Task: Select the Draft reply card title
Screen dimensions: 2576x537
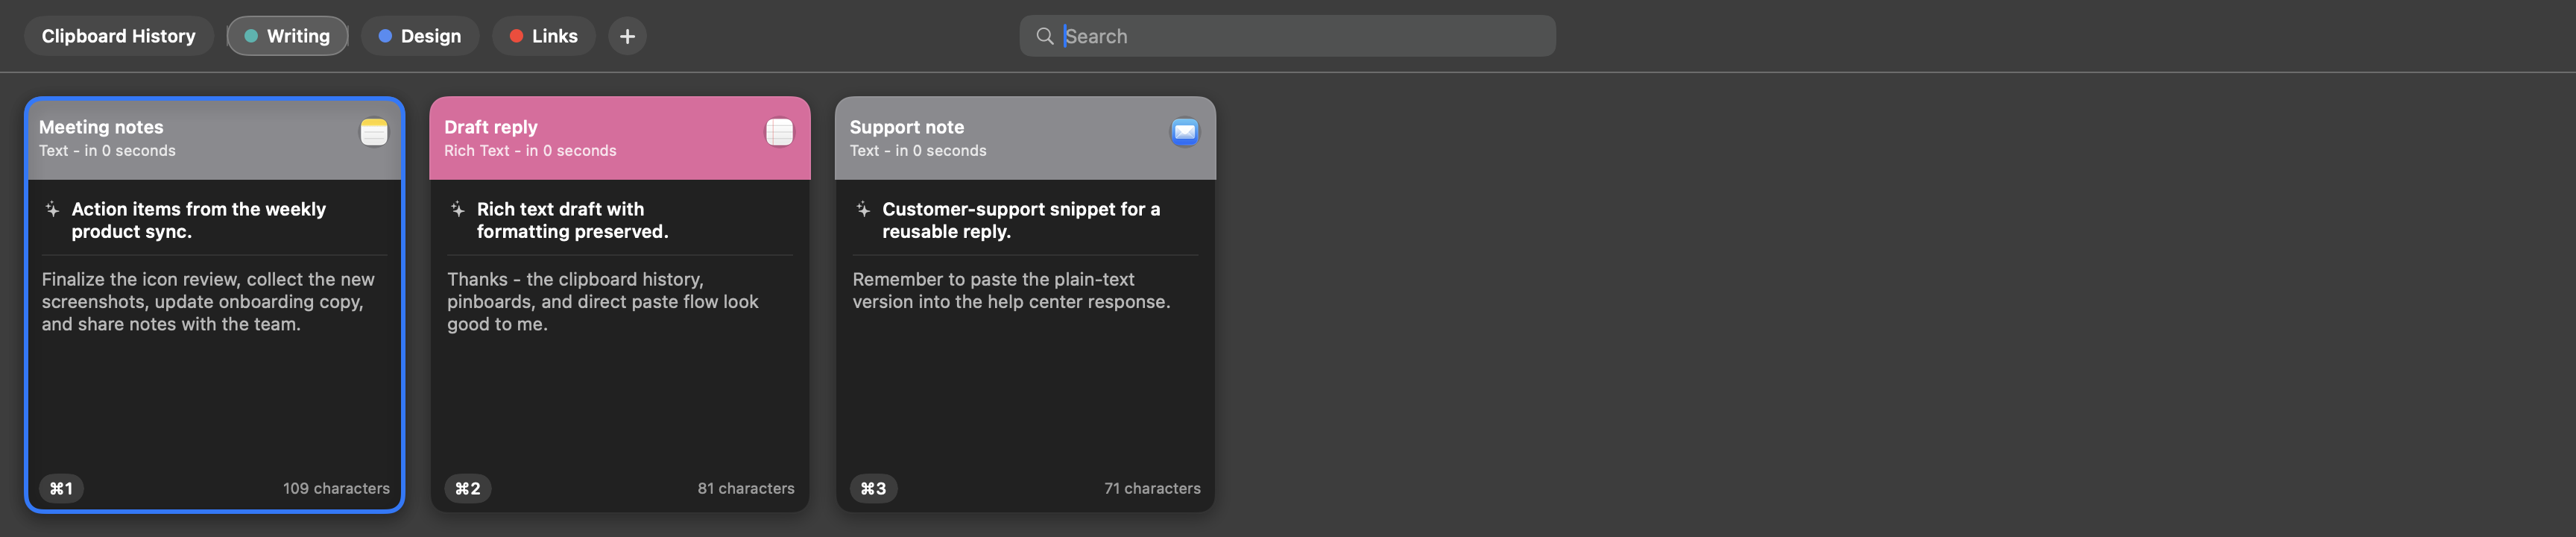Action: (491, 127)
